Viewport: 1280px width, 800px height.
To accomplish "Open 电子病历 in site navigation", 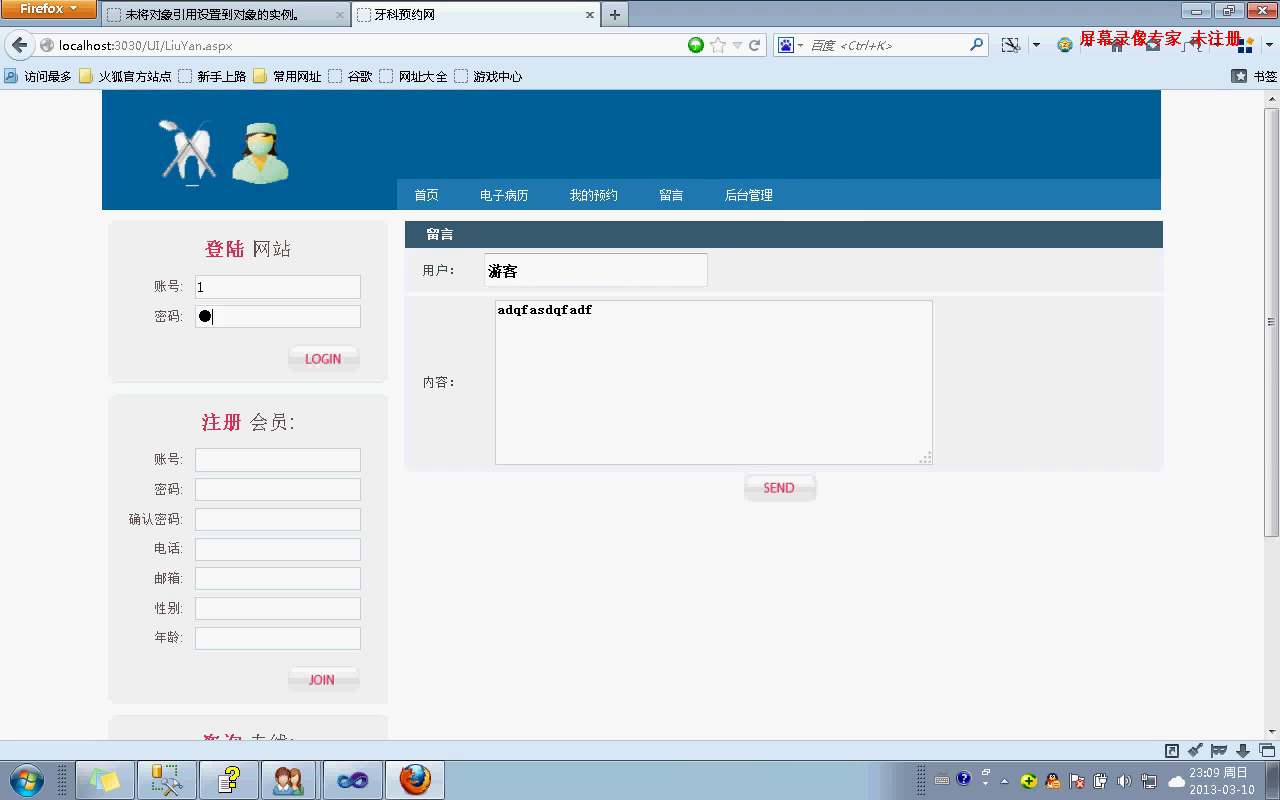I will (504, 195).
